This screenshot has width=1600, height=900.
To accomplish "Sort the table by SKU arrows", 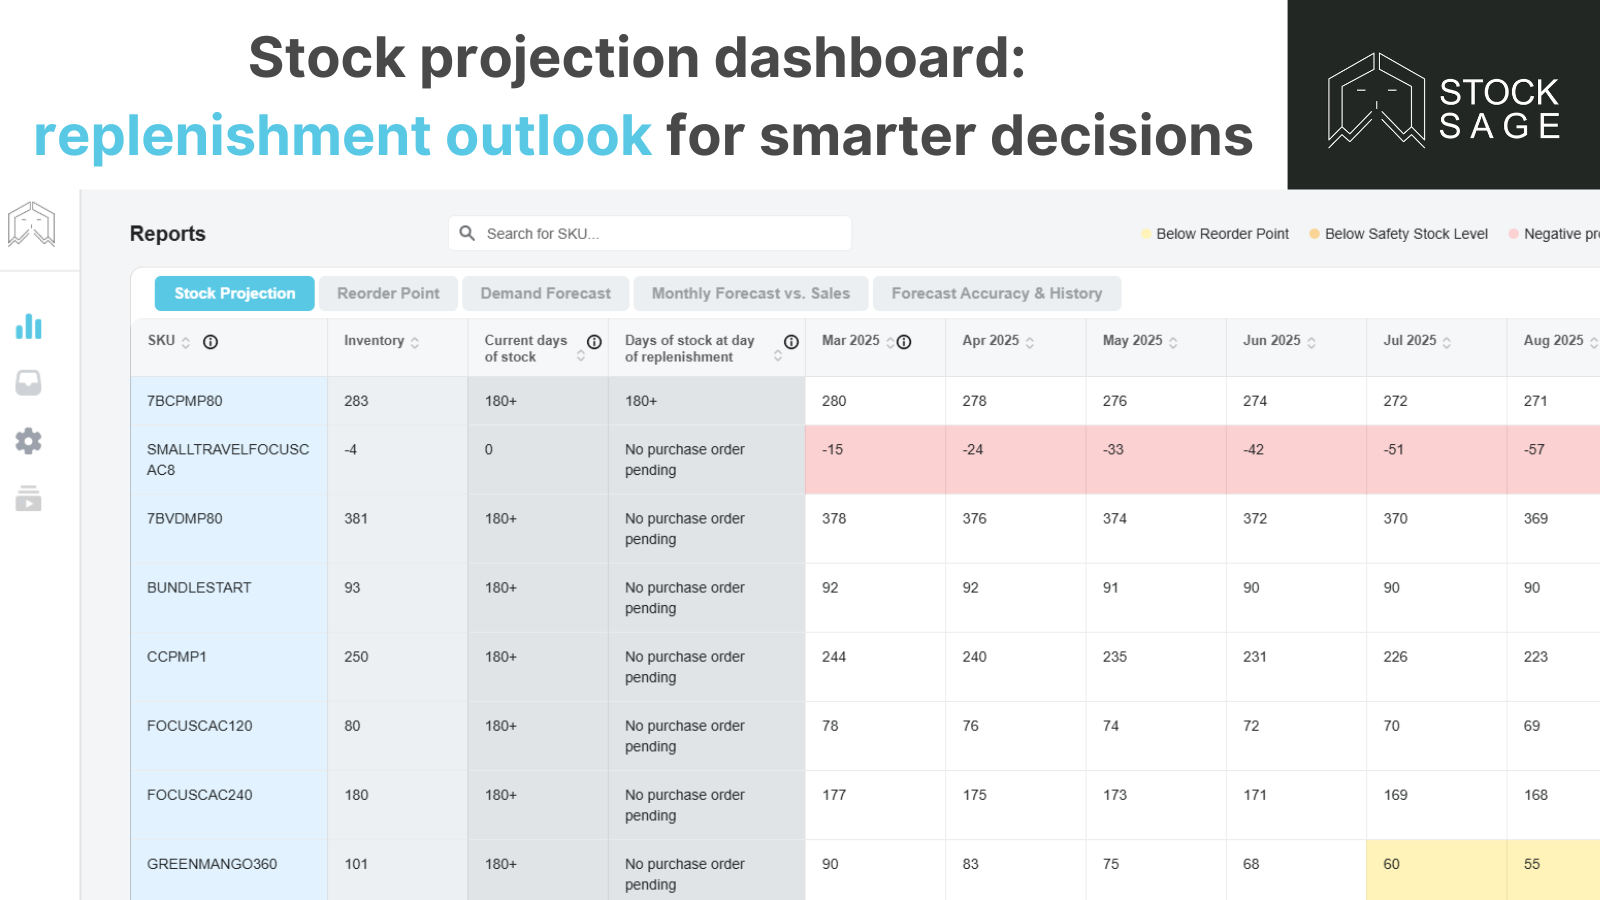I will tap(186, 342).
